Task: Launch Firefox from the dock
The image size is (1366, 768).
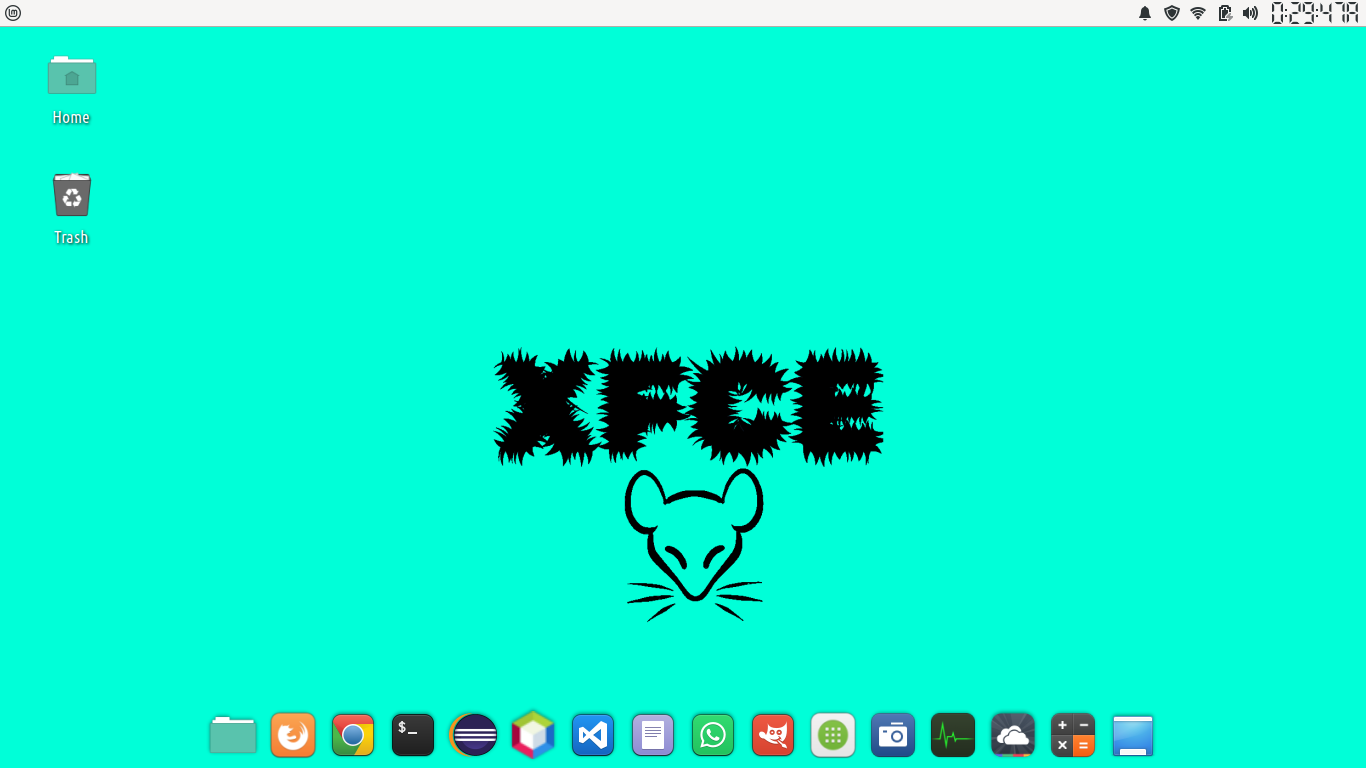Action: coord(293,735)
